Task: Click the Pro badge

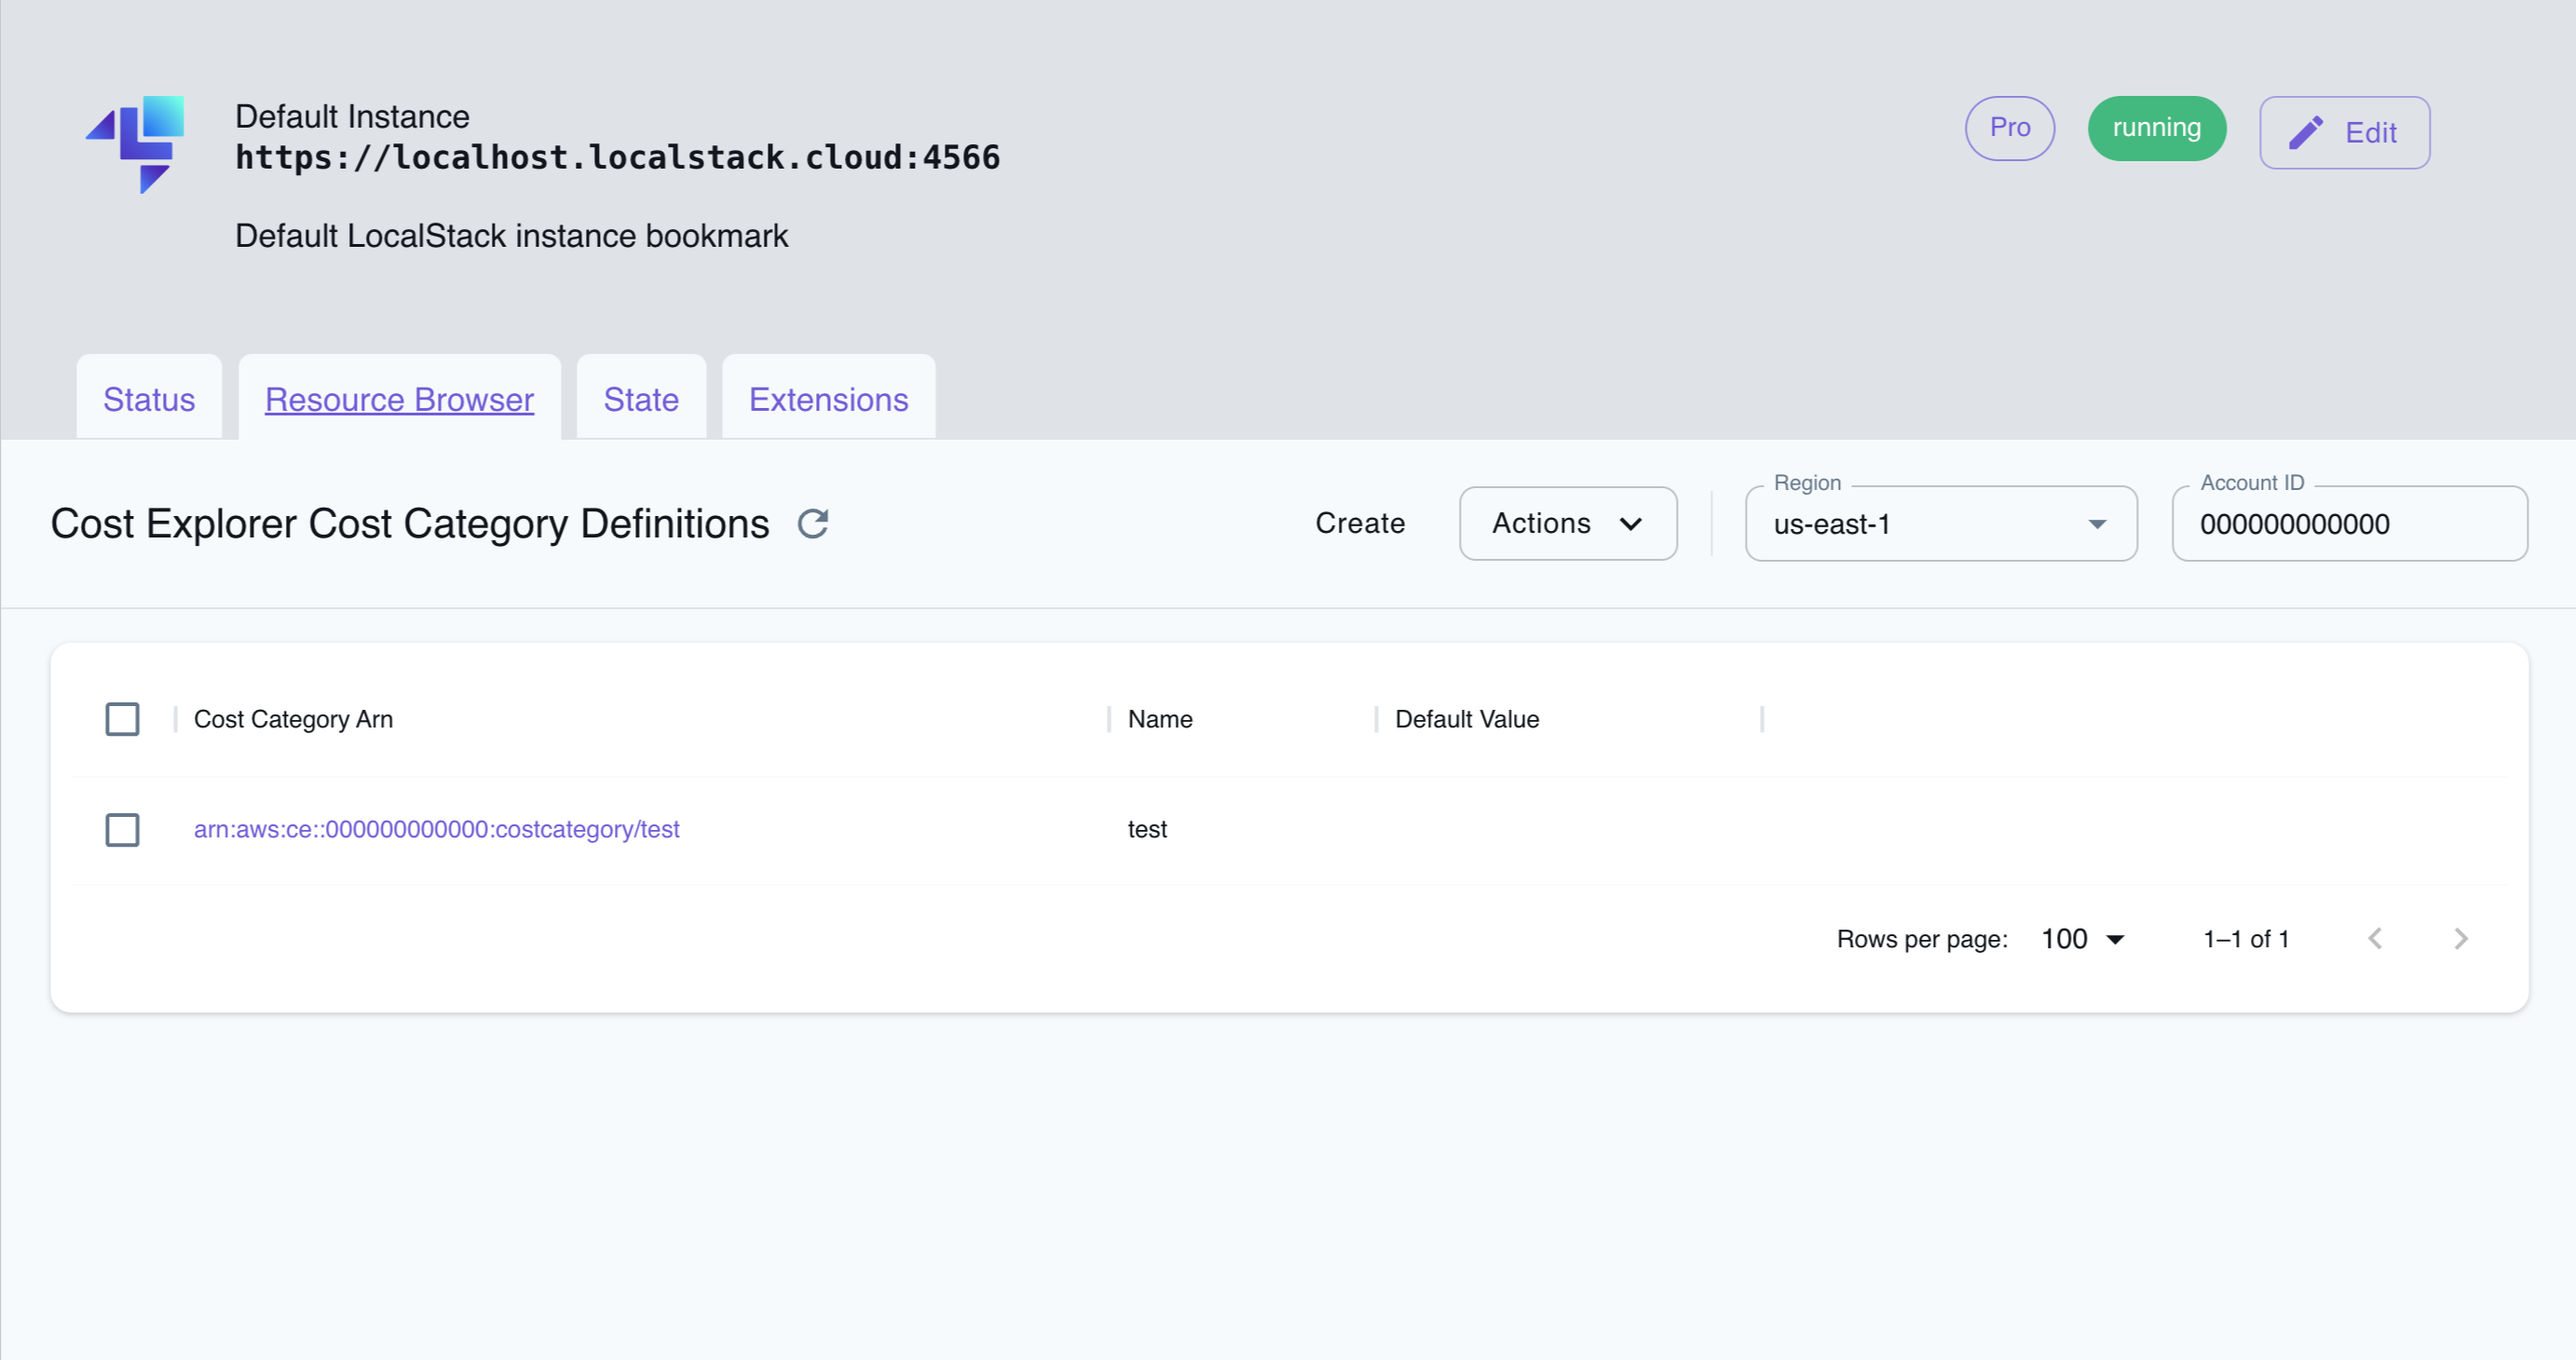Action: point(2009,128)
